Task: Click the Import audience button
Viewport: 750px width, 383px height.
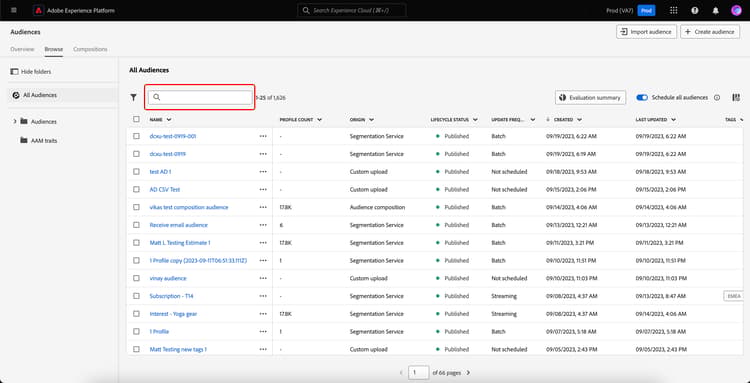Action: 646,32
